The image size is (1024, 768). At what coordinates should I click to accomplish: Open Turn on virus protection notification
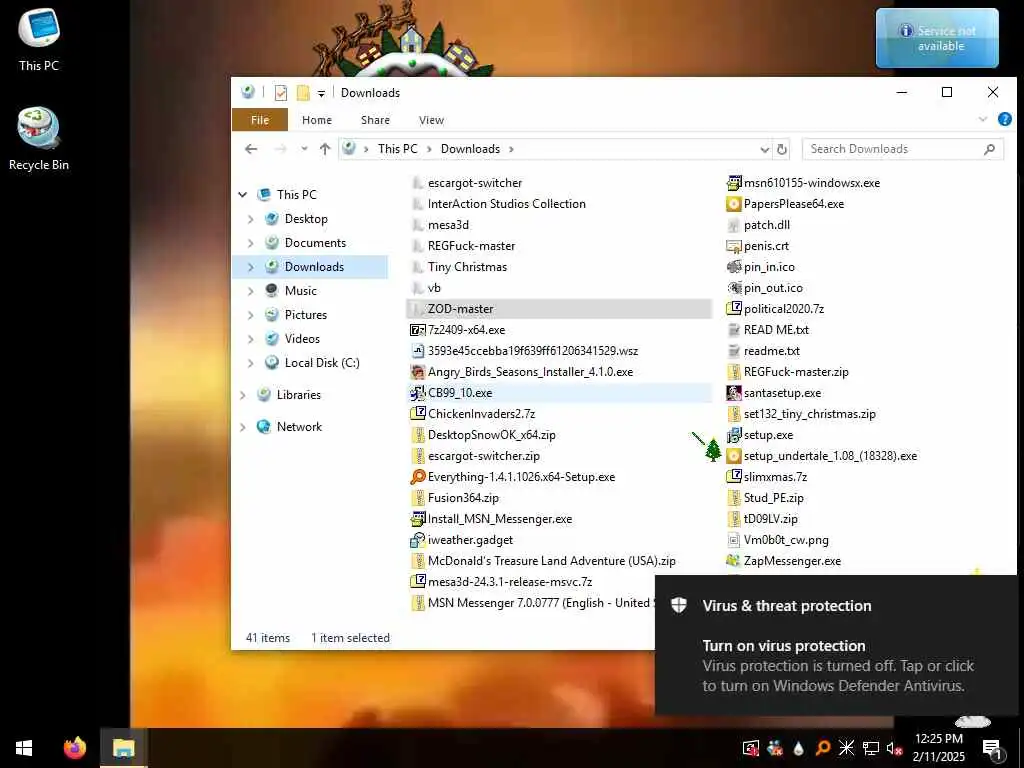pyautogui.click(x=835, y=645)
